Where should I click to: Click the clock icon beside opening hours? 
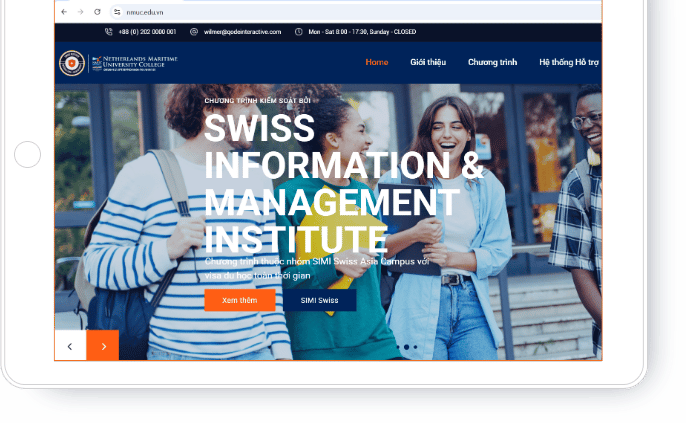tap(299, 32)
